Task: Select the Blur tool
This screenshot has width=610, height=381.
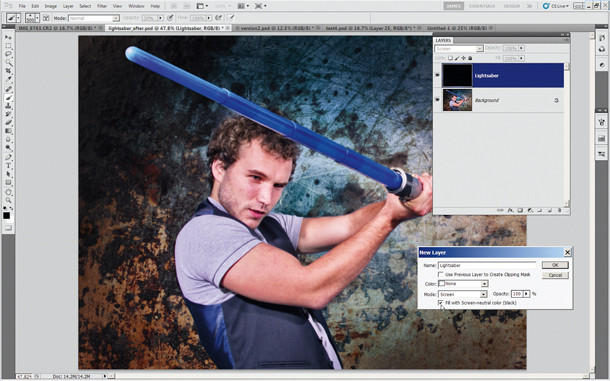Action: [8, 139]
